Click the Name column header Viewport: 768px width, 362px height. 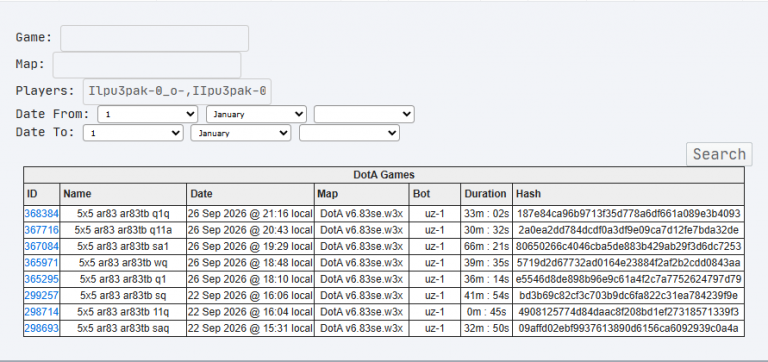point(123,194)
